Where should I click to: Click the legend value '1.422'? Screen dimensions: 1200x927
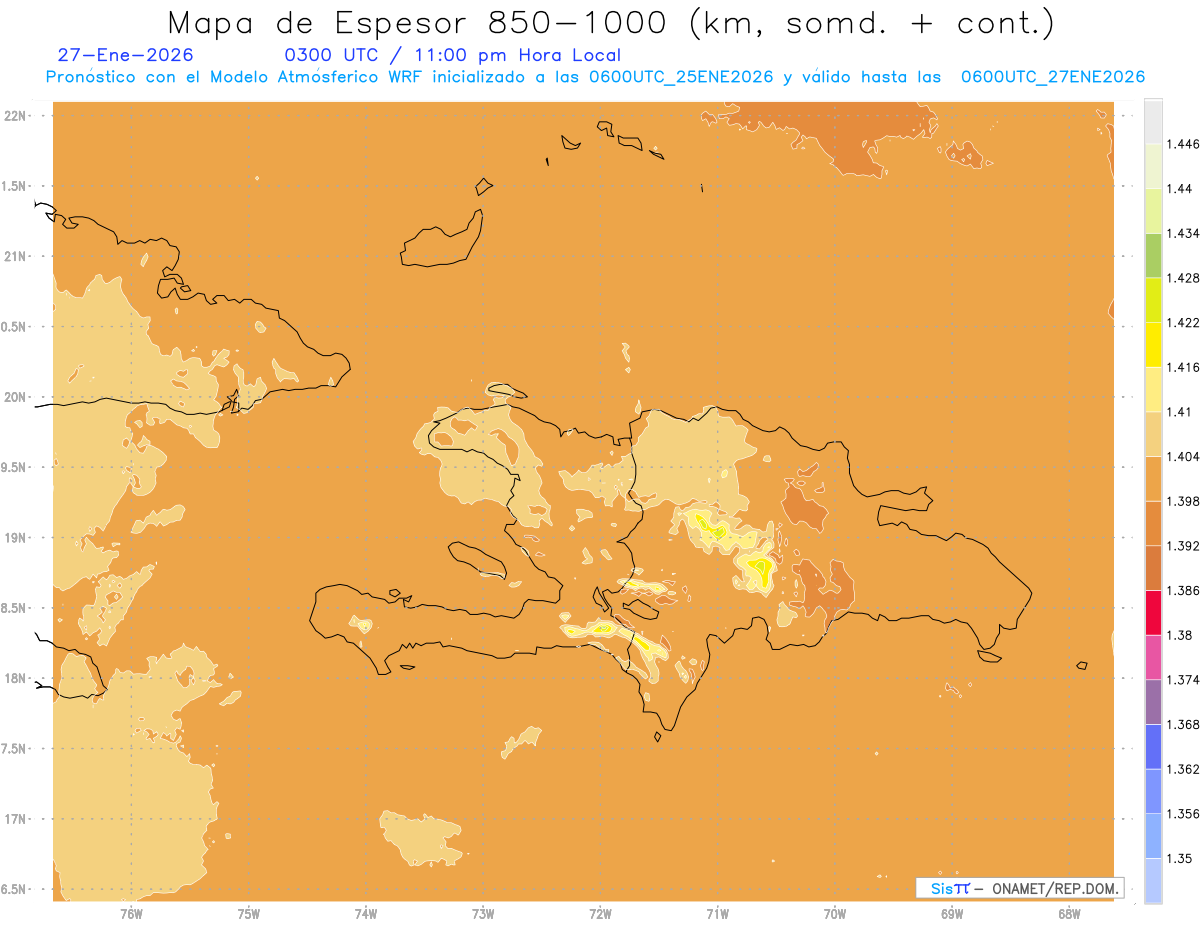pyautogui.click(x=1183, y=323)
